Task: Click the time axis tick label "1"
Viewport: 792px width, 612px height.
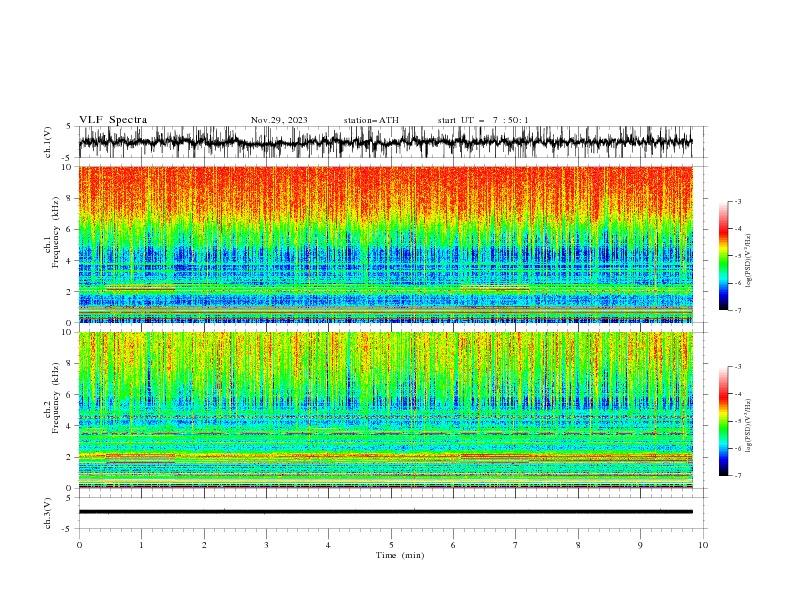Action: 141,545
